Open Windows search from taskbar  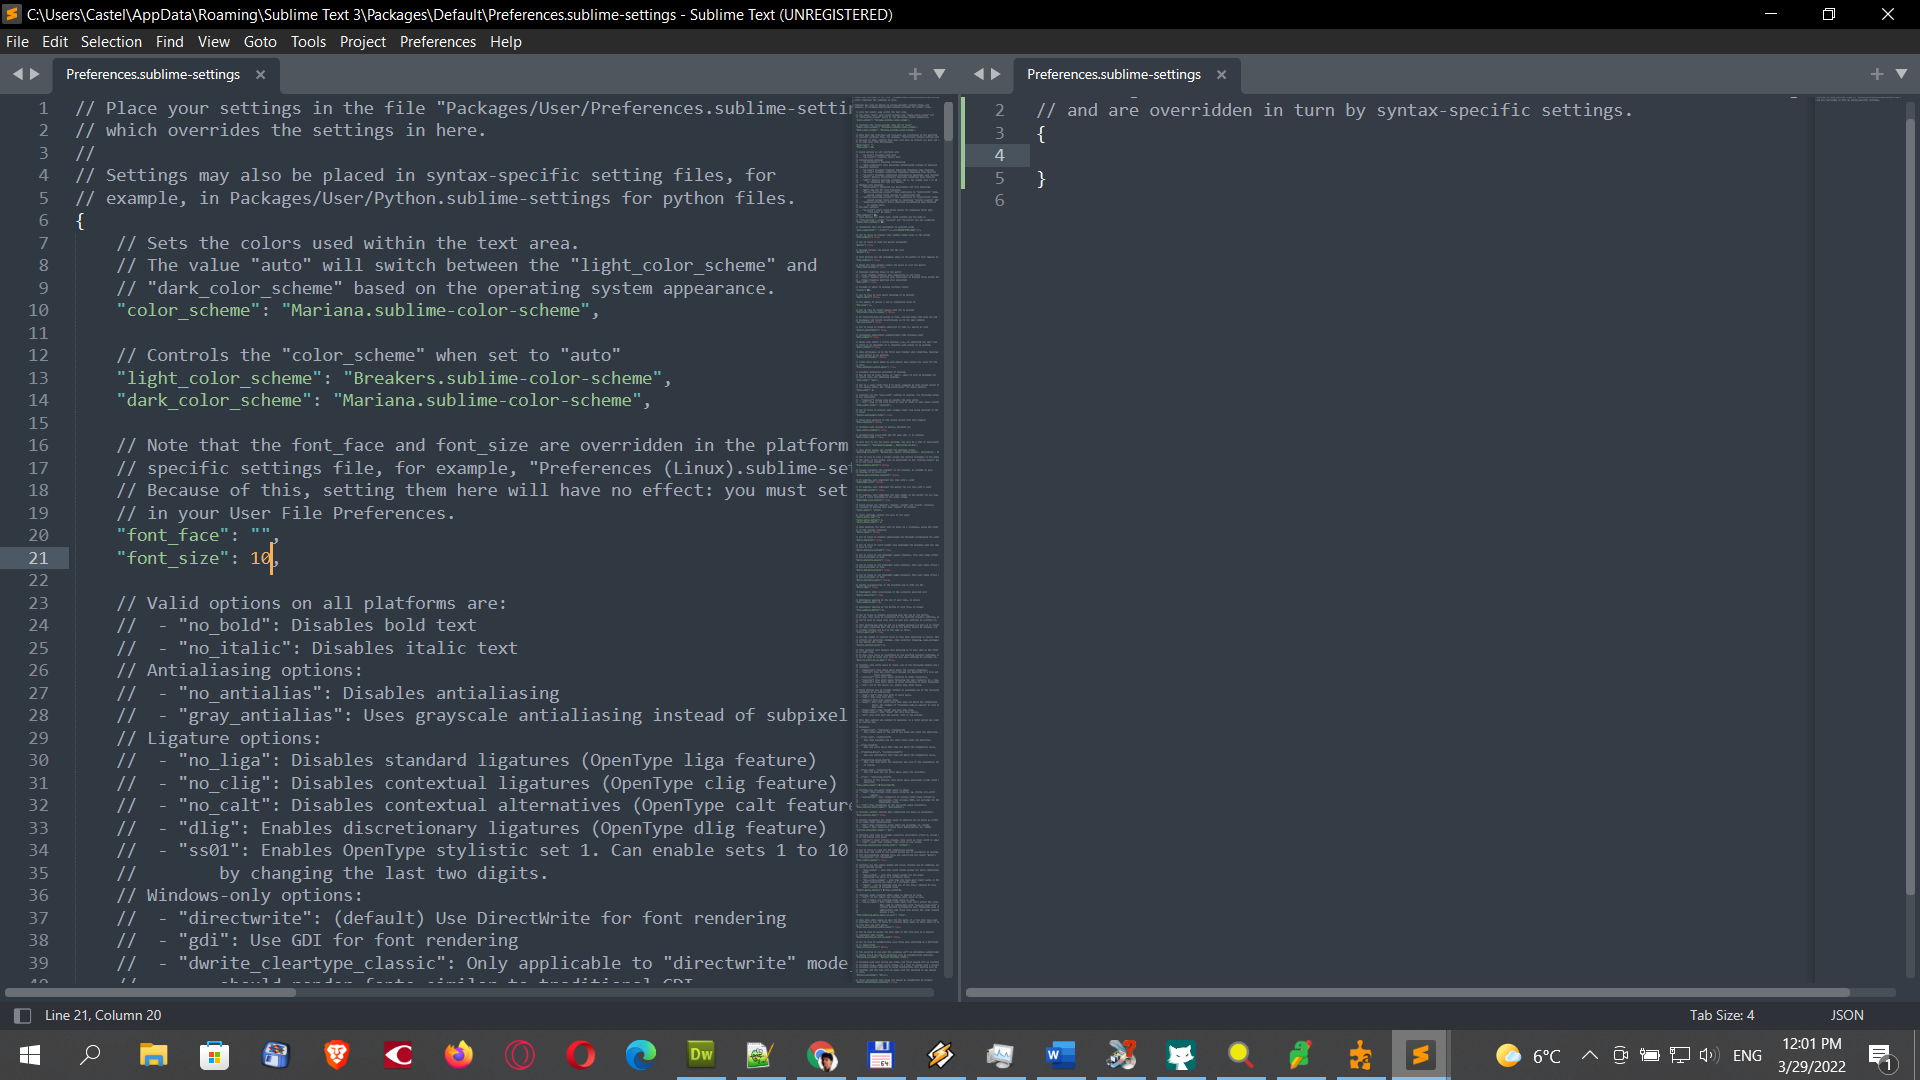(x=91, y=1055)
